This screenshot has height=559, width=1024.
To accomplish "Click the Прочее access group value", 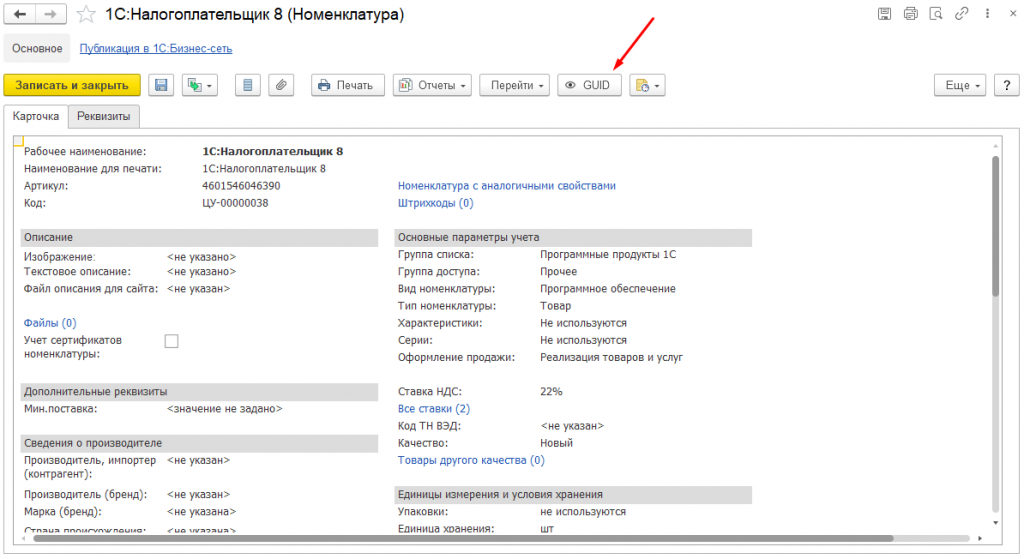I will (x=558, y=272).
